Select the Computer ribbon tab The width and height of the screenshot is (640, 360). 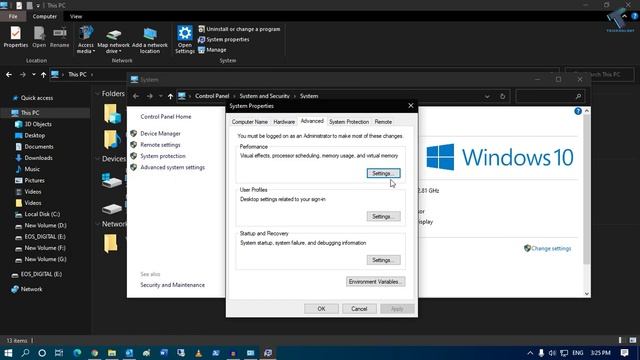44,16
